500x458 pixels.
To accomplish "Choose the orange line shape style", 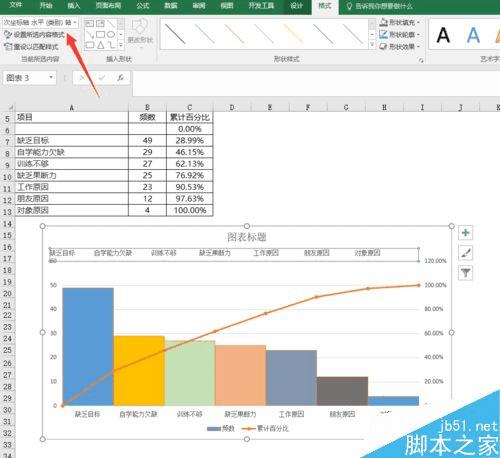I will pyautogui.click(x=293, y=34).
